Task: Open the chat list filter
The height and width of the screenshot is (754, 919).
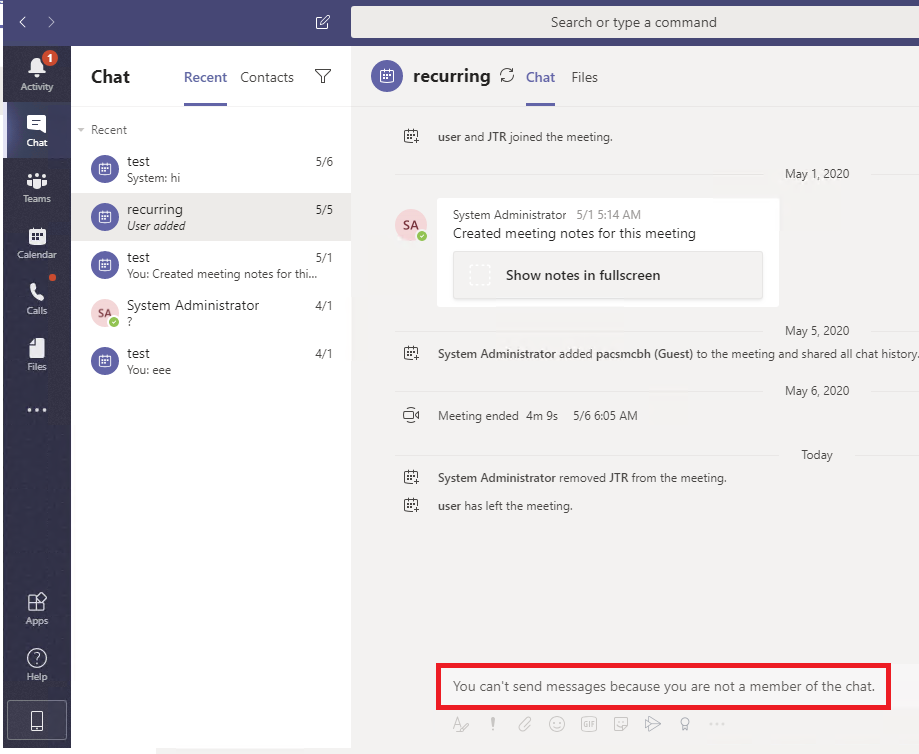Action: point(323,76)
